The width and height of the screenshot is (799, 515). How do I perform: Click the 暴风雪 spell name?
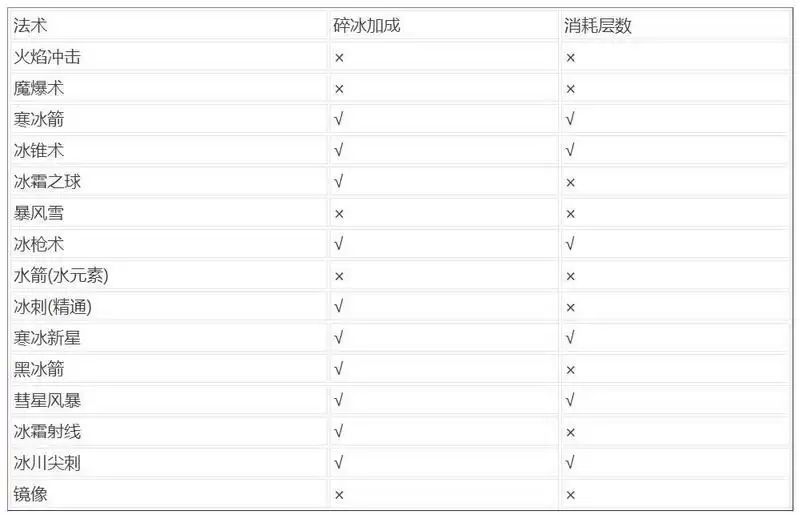[x=39, y=213]
